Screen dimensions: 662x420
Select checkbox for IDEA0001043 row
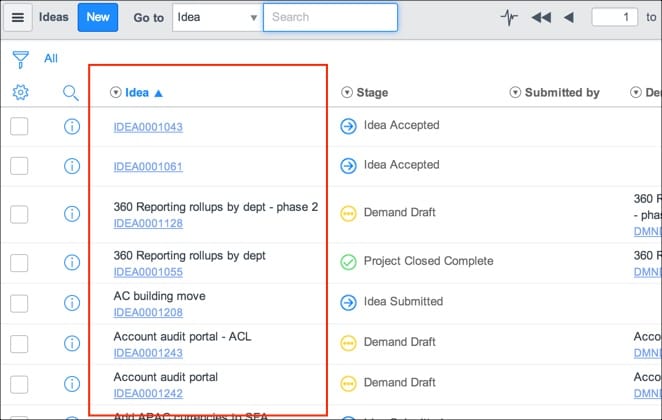(x=19, y=126)
